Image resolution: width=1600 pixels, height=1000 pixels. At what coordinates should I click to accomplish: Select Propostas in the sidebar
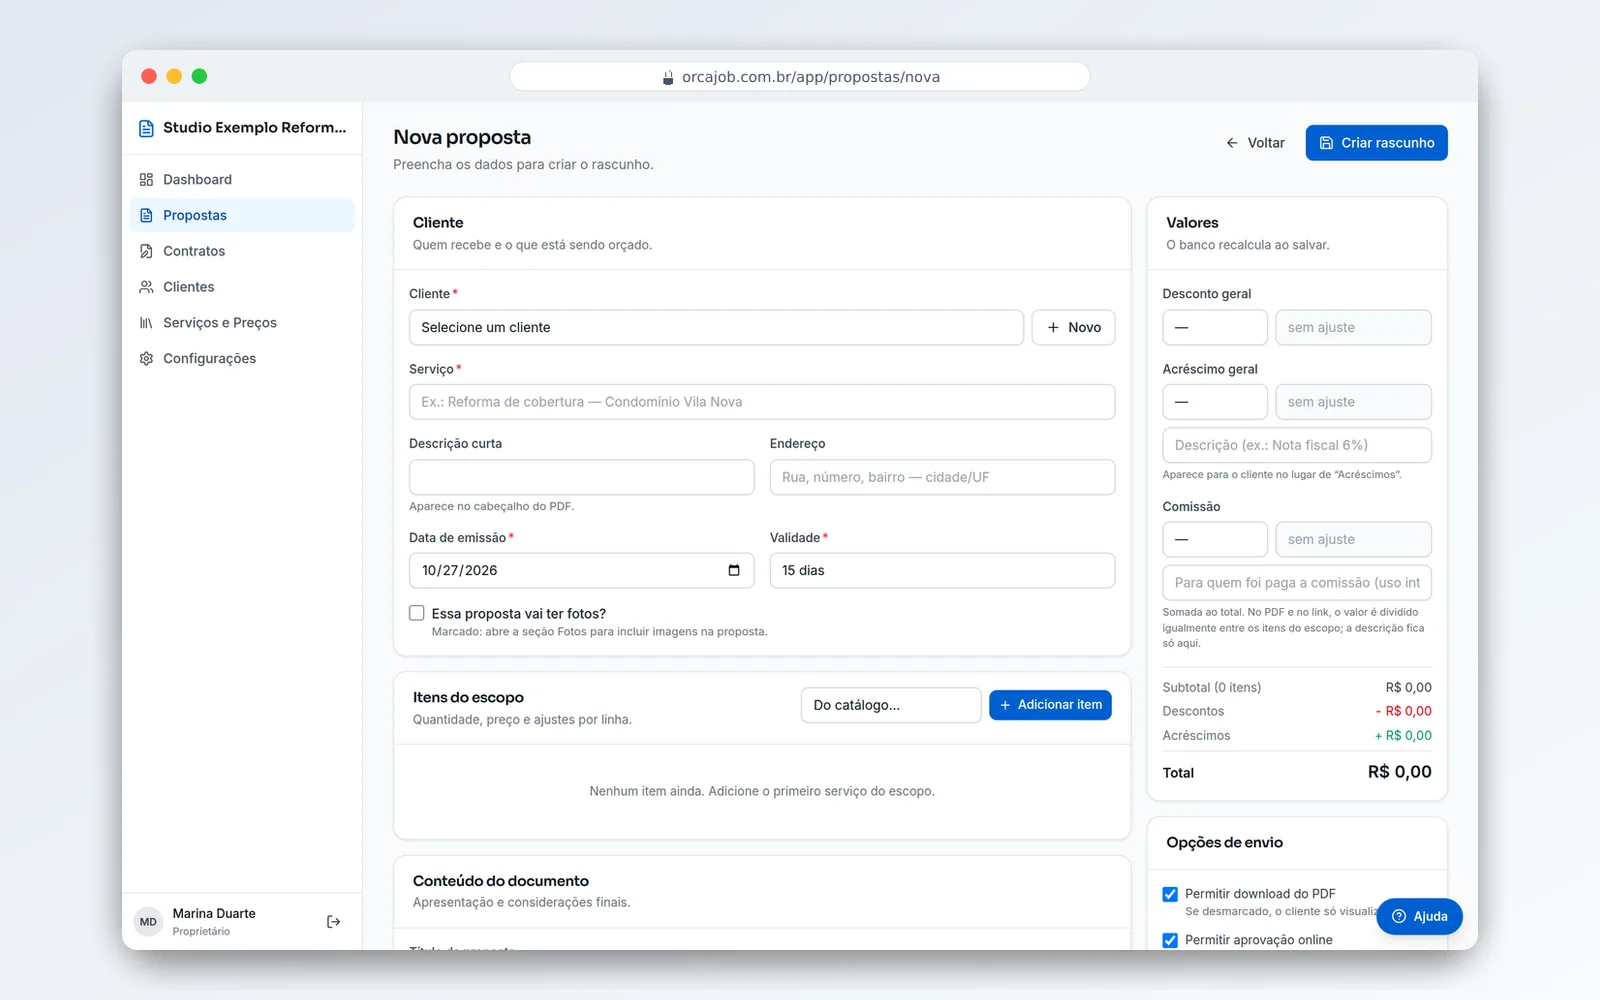[x=242, y=216]
